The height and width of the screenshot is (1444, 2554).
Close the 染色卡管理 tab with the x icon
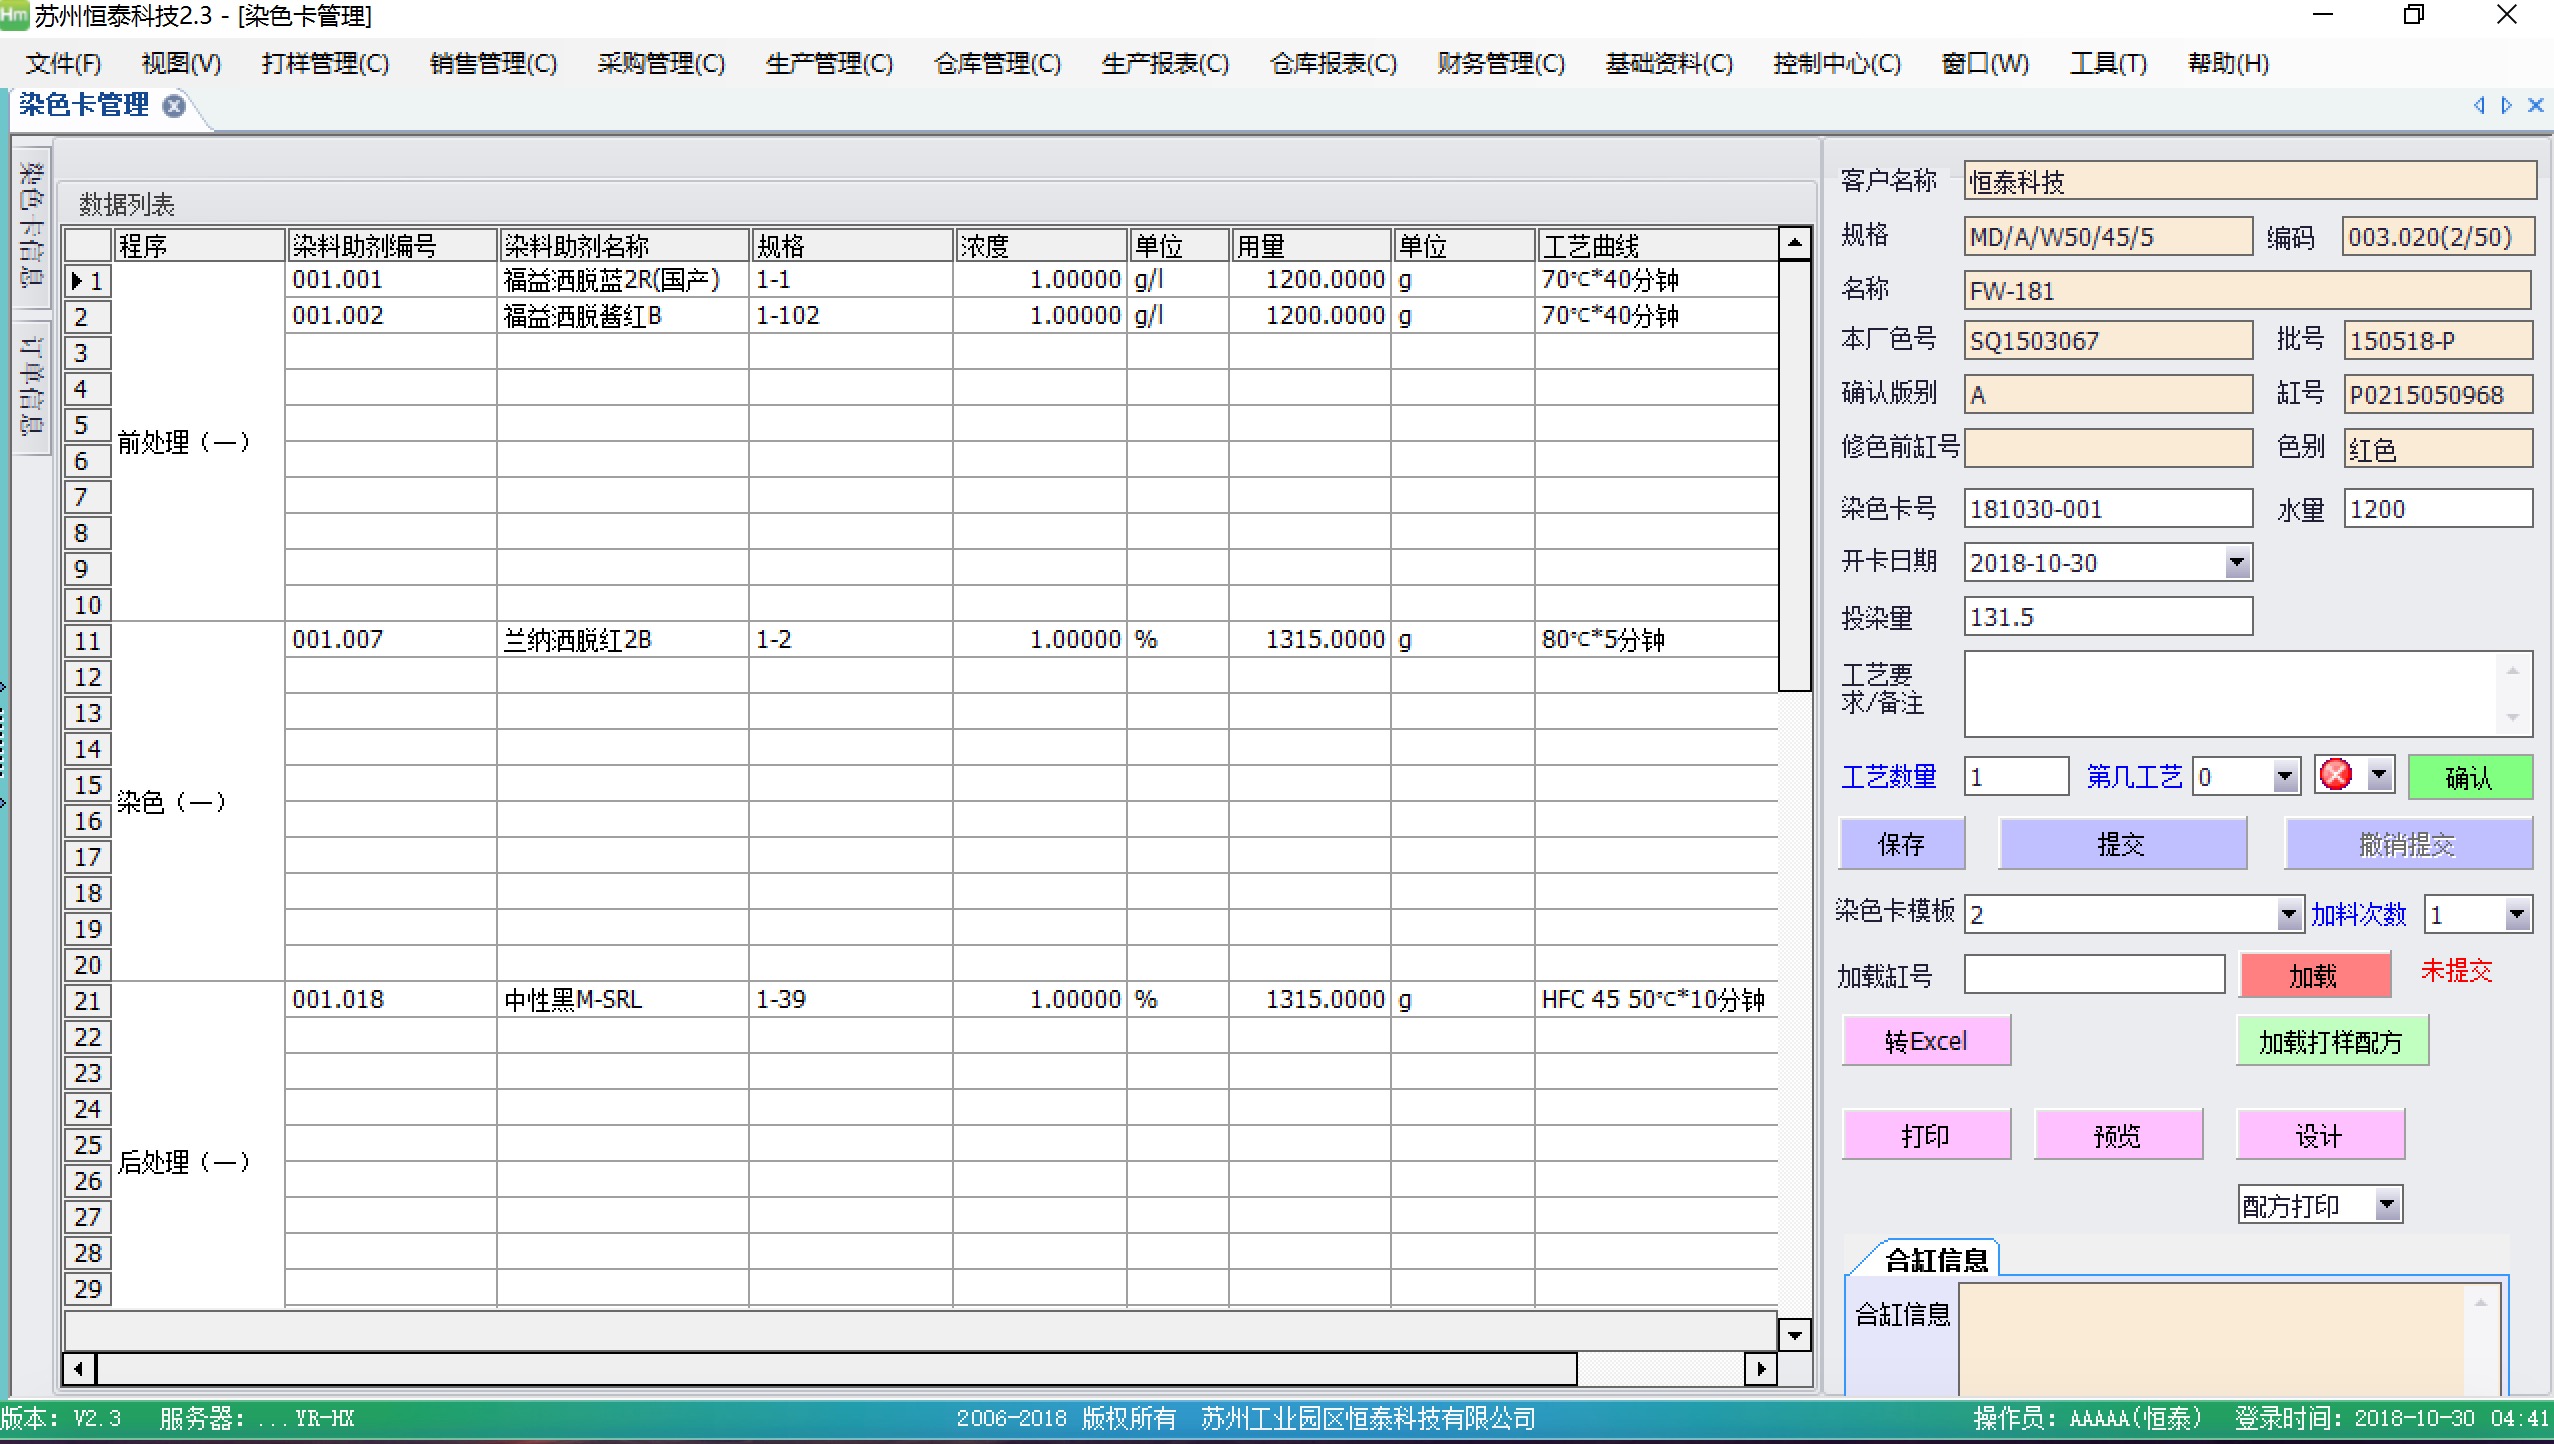(x=174, y=106)
